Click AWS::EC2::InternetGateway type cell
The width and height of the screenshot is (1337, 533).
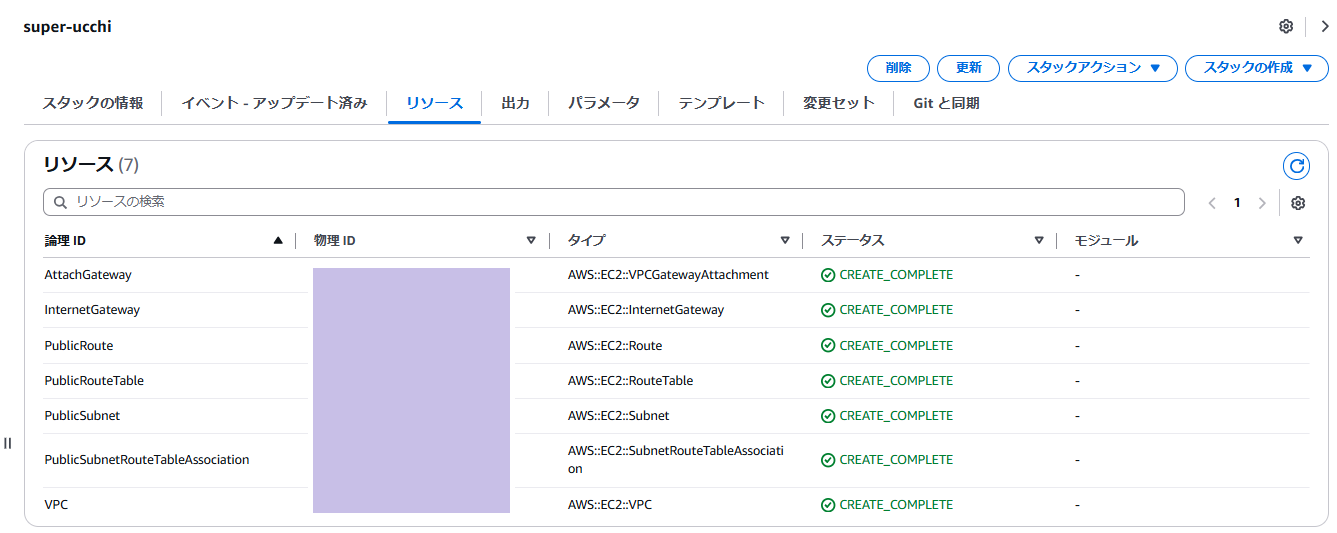coord(646,310)
